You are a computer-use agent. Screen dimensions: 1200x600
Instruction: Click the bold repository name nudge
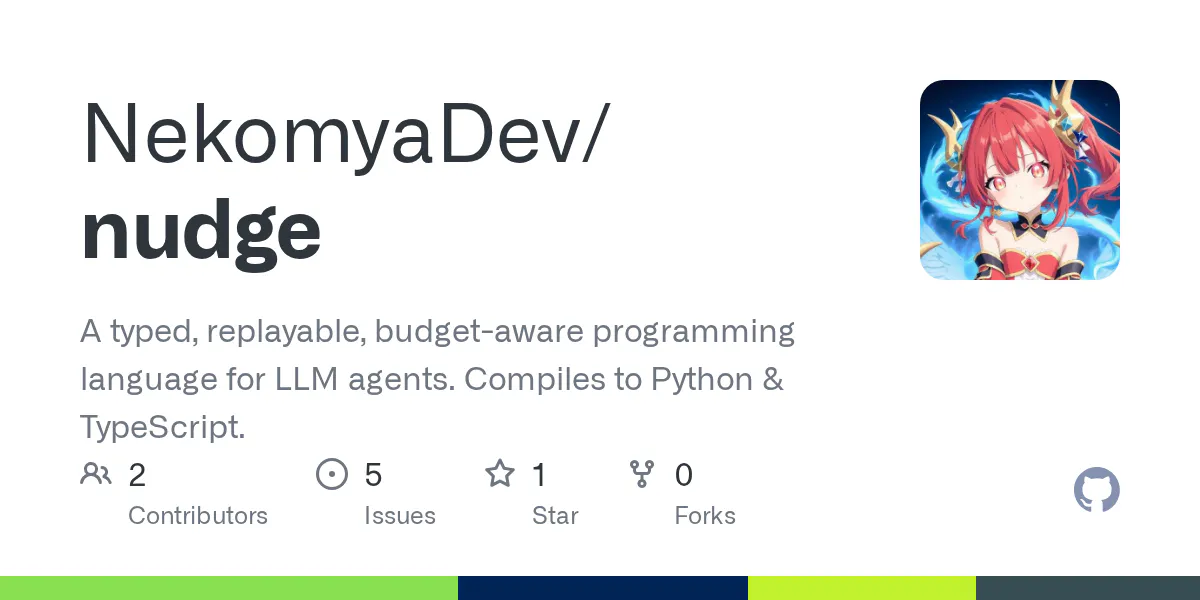(201, 232)
